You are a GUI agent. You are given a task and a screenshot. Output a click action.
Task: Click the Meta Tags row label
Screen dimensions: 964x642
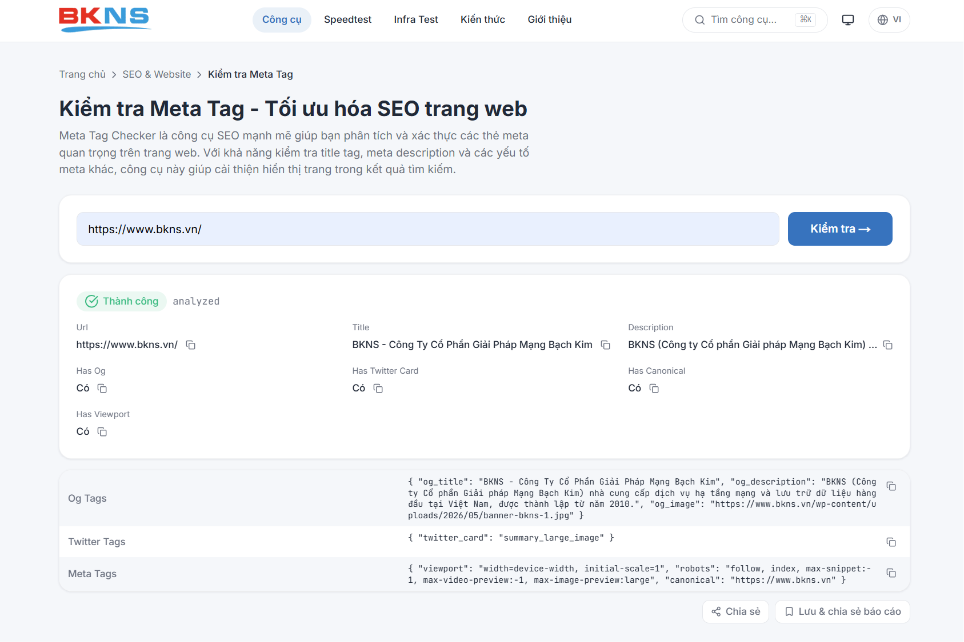92,574
